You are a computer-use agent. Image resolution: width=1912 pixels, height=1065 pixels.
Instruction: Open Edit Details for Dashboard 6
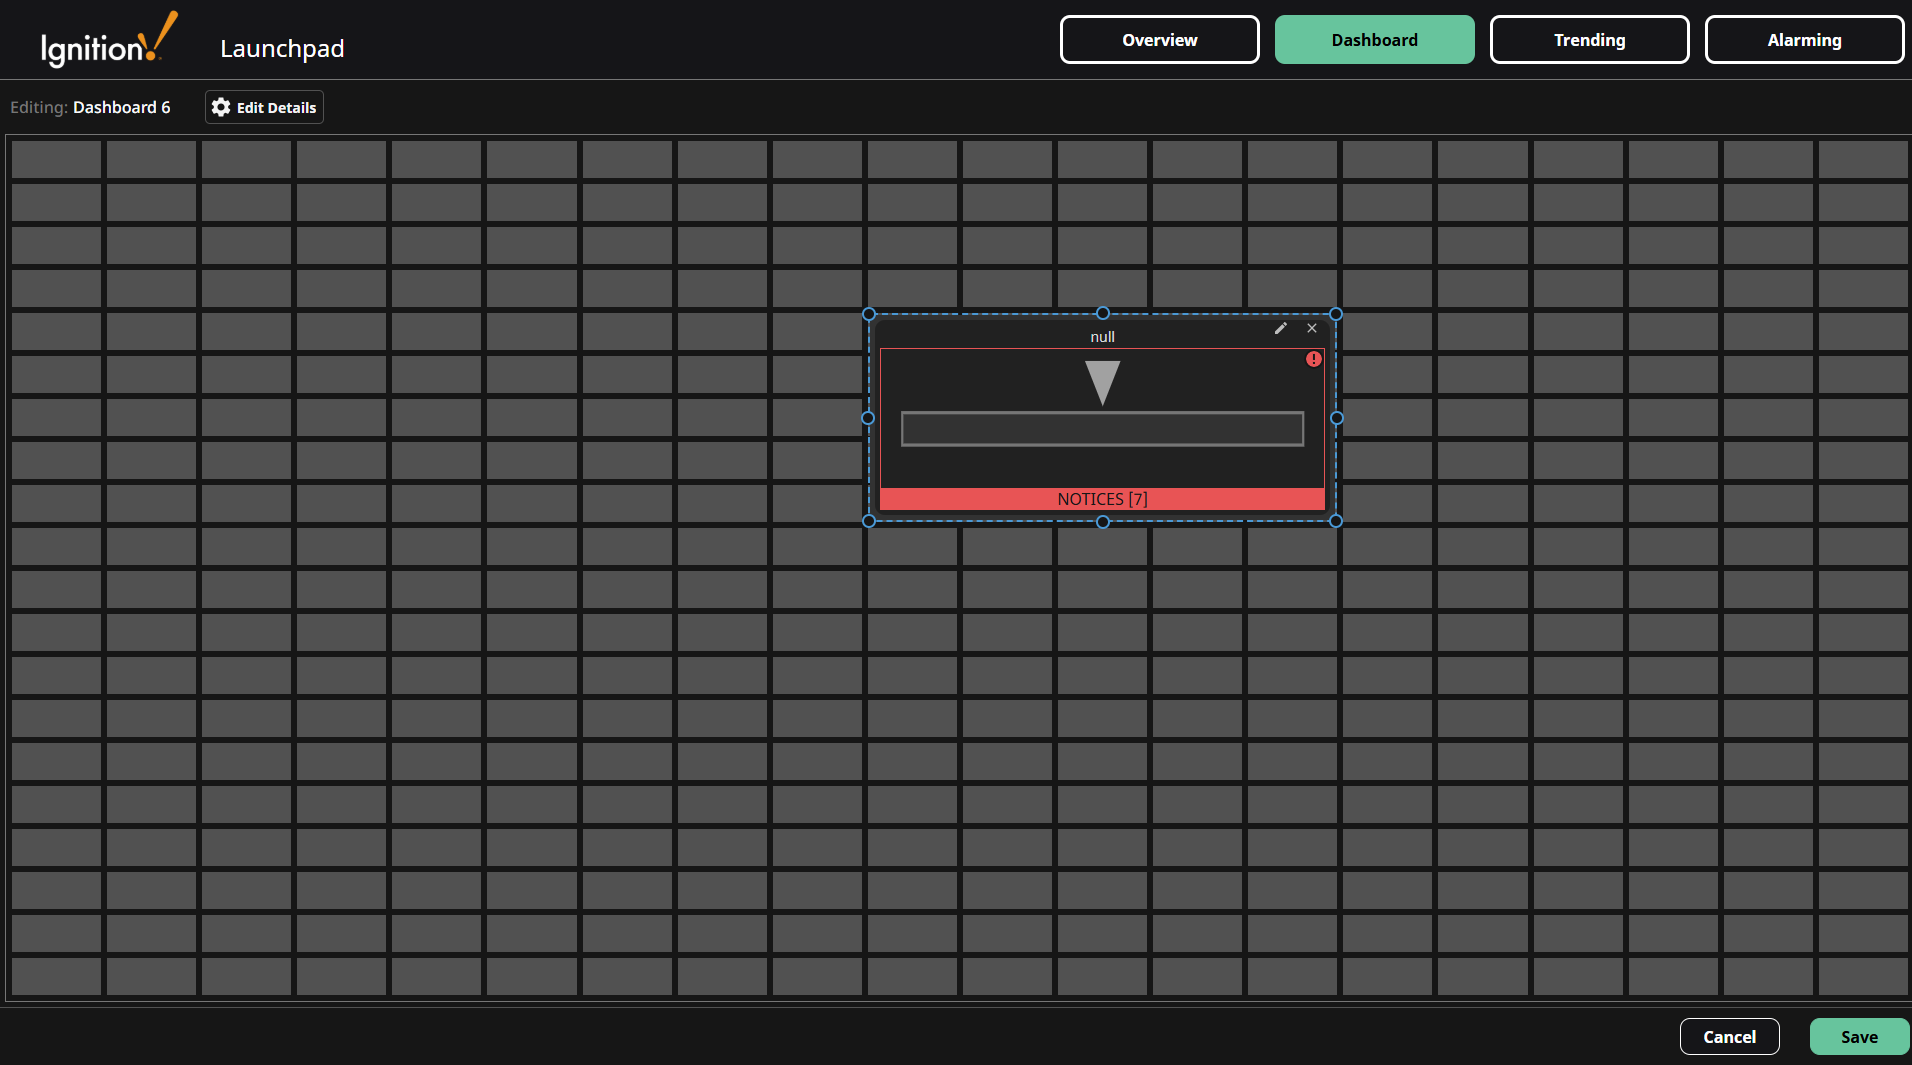263,107
